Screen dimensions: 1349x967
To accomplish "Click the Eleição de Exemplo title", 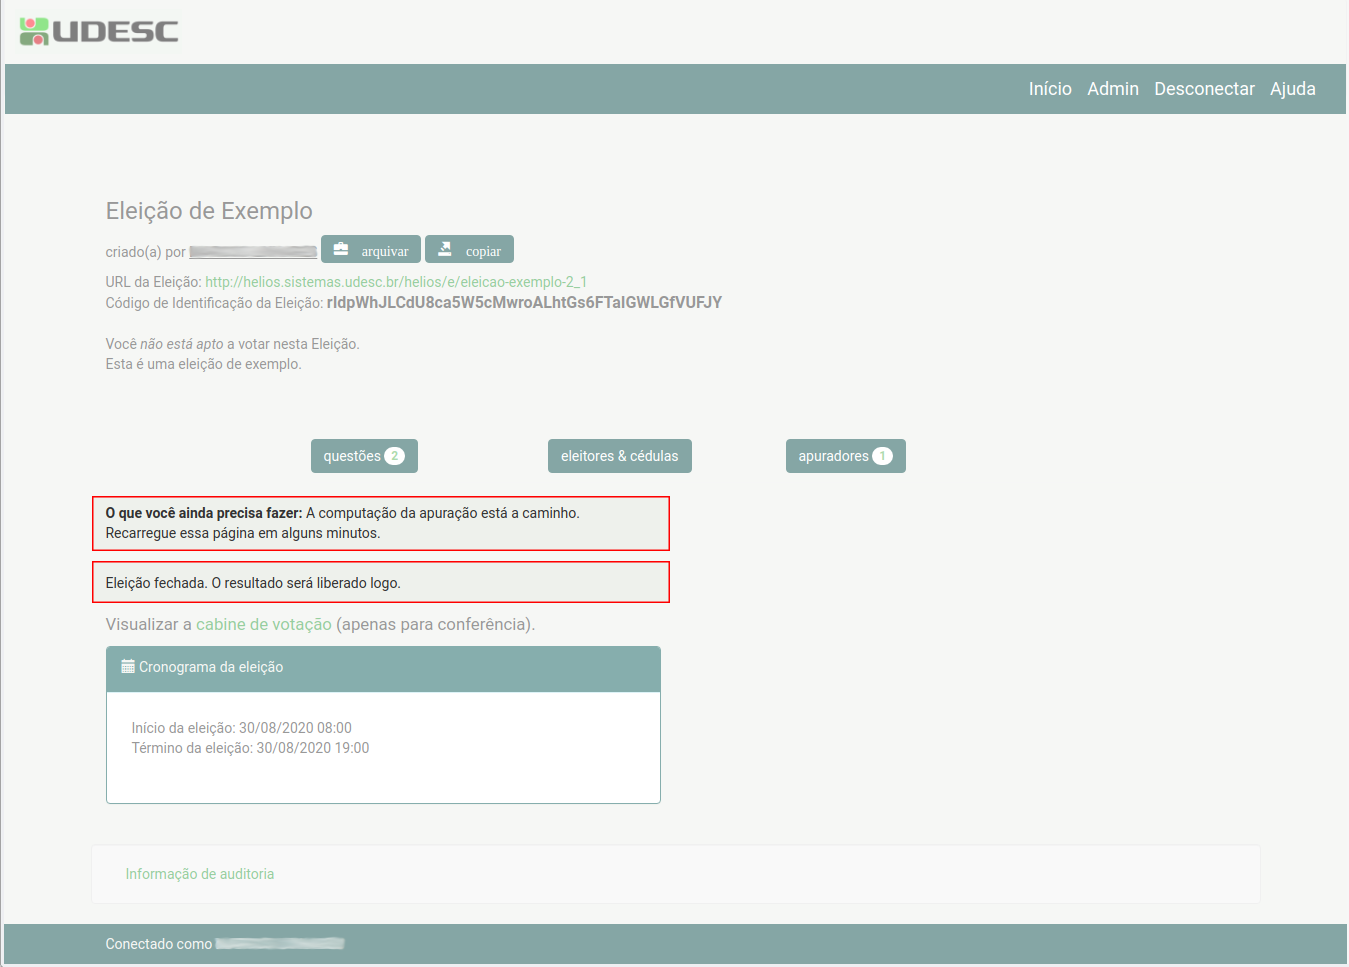I will point(209,211).
